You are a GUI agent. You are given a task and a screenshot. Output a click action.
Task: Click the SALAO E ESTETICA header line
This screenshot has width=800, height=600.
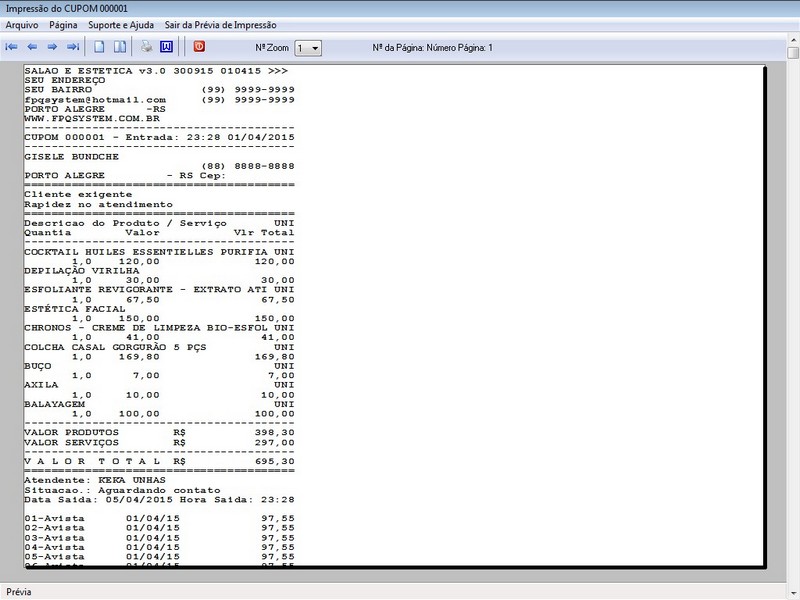pos(156,71)
